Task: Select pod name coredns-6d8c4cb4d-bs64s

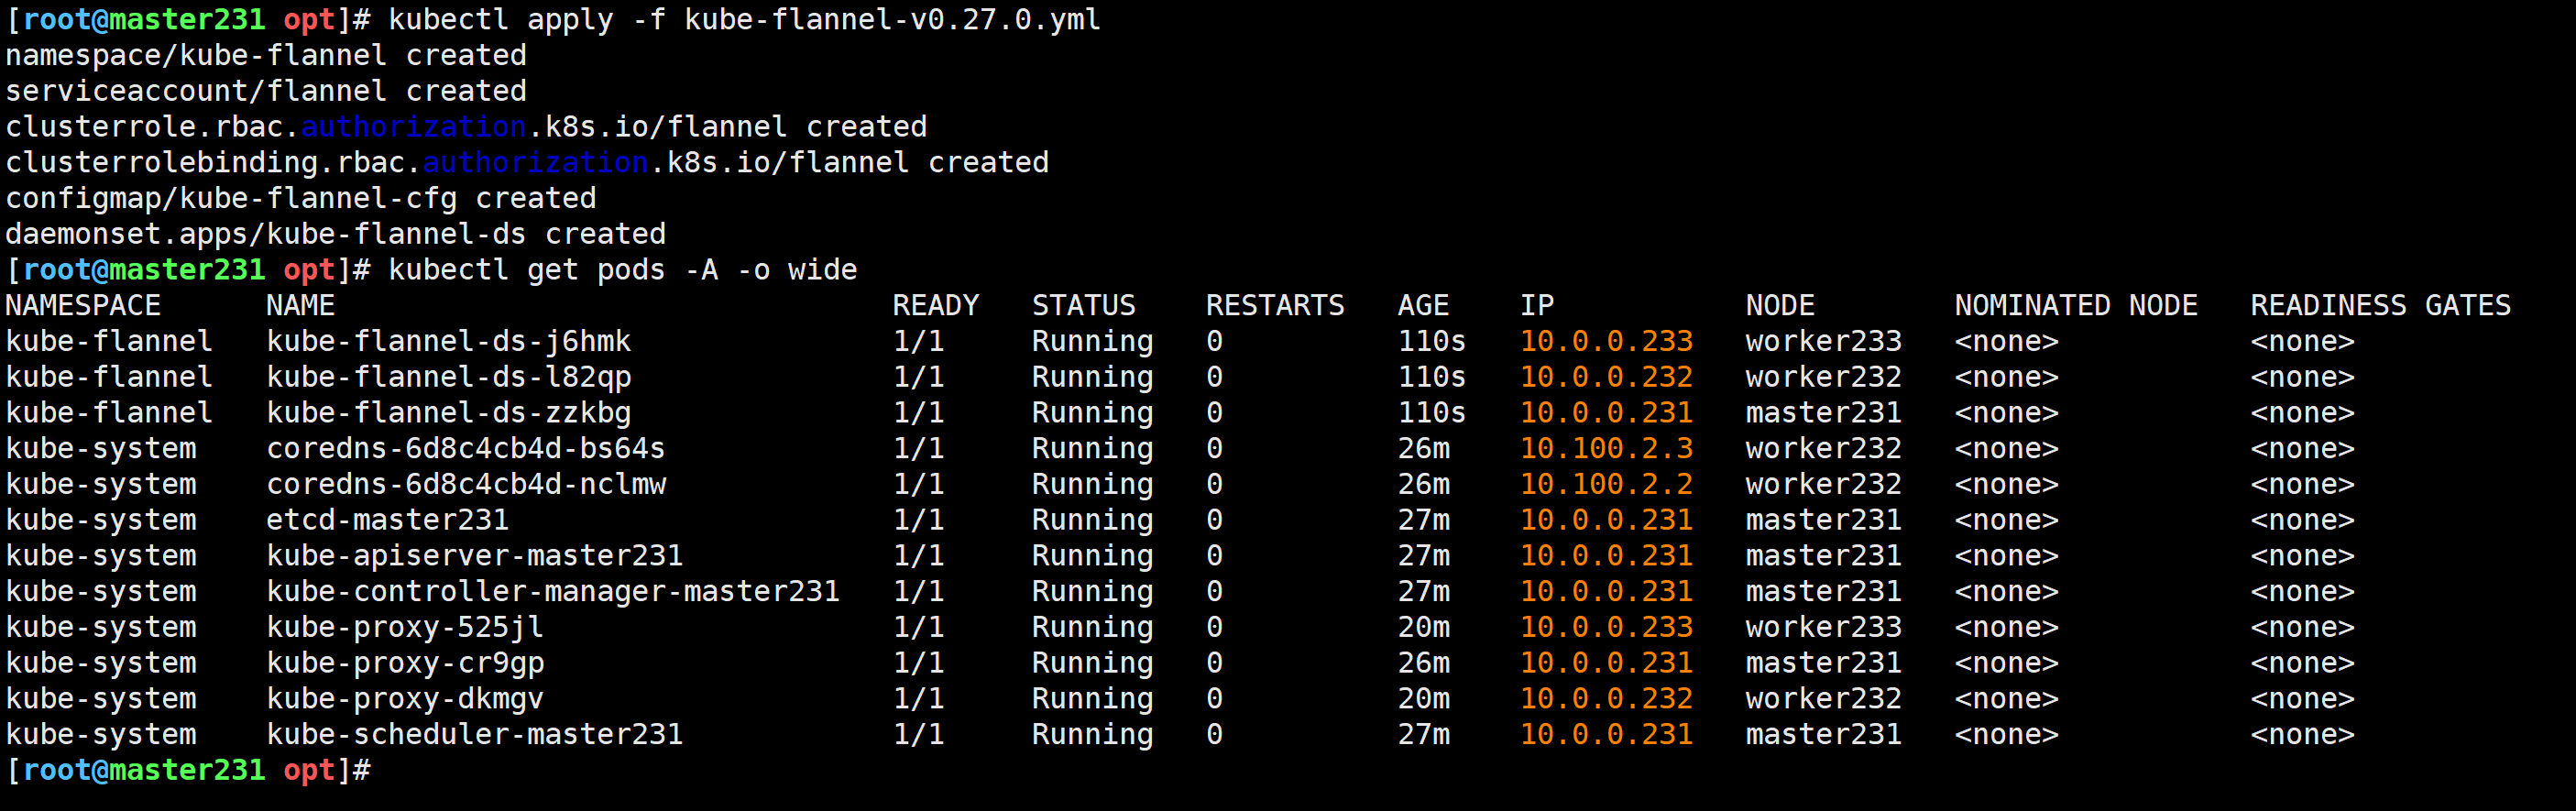Action: click(466, 449)
